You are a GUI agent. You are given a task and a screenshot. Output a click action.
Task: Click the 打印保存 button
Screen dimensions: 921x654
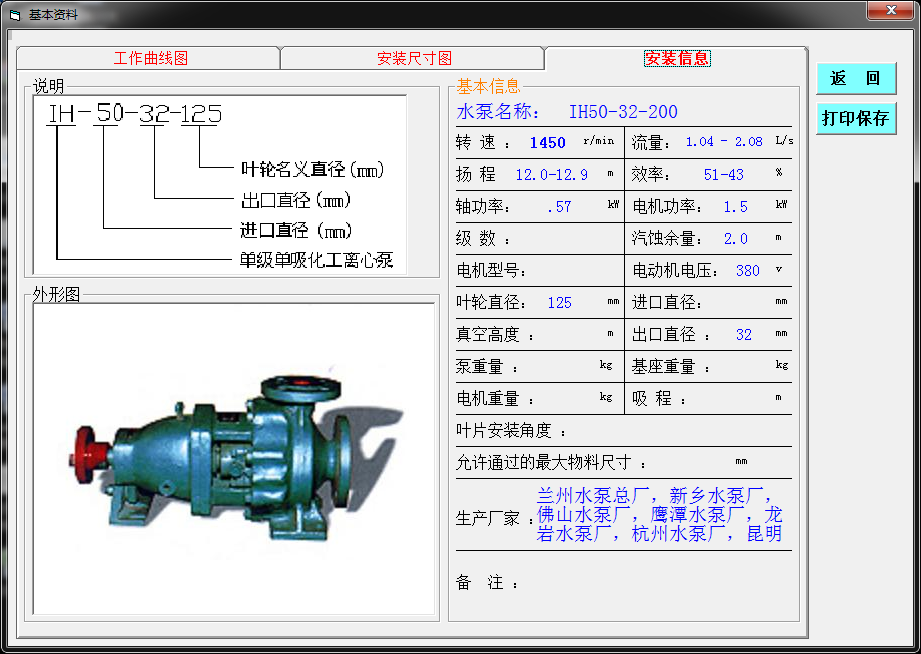point(856,118)
